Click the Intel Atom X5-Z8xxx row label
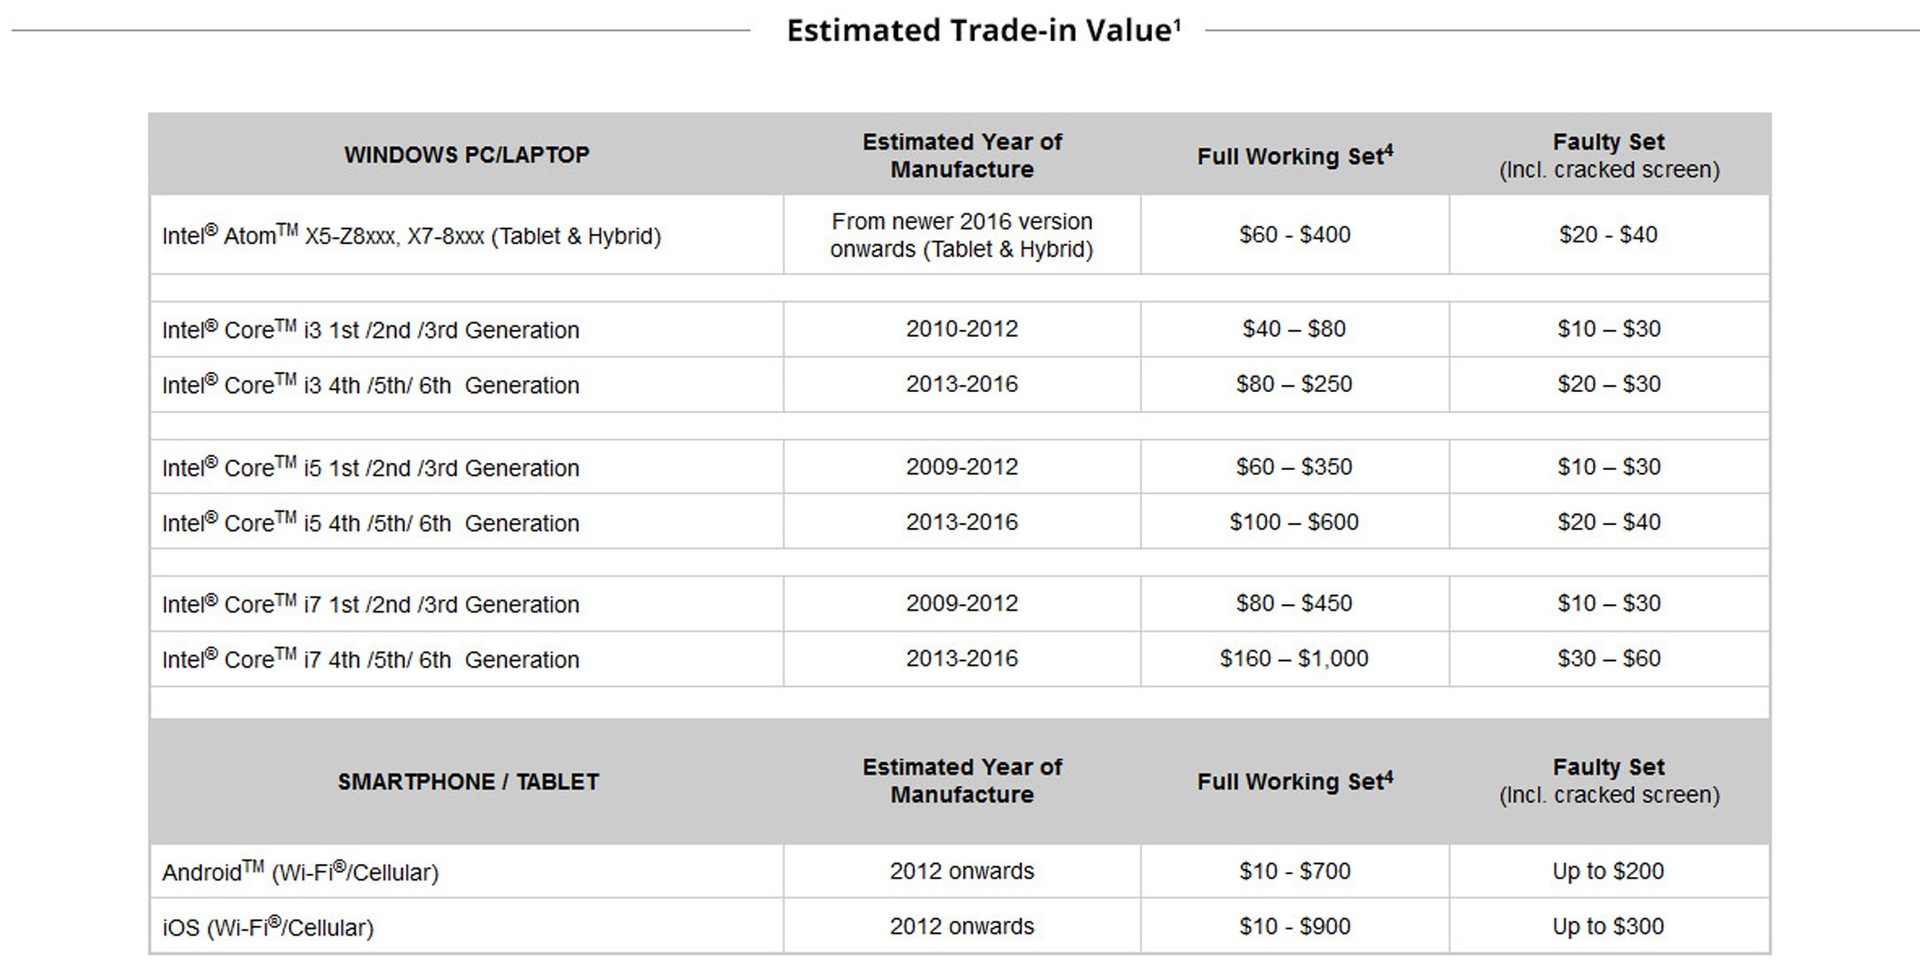Image resolution: width=1920 pixels, height=977 pixels. click(x=412, y=236)
